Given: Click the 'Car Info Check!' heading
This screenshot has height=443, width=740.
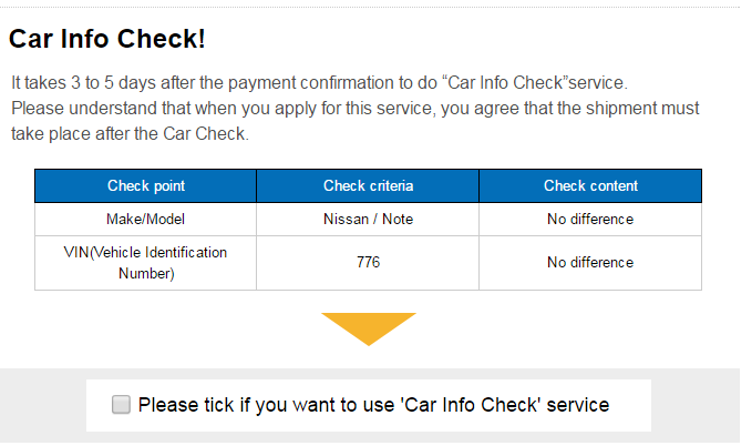Looking at the screenshot, I should tap(107, 39).
